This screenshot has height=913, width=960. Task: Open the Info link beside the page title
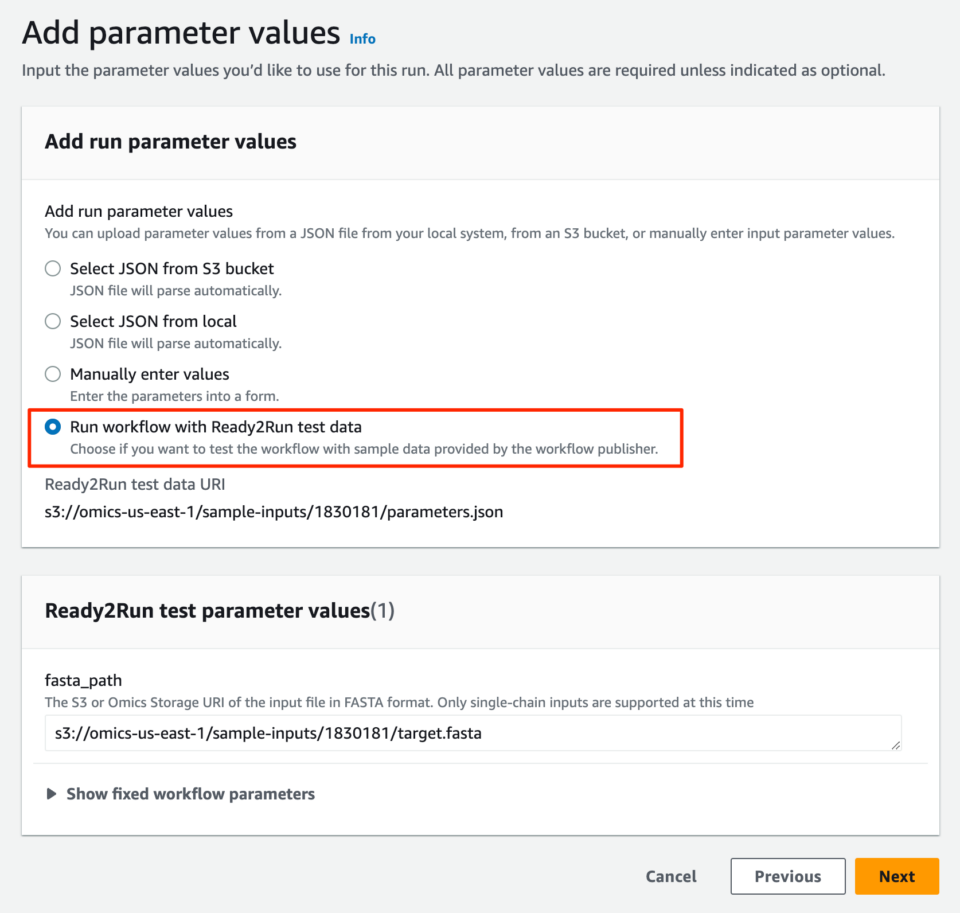pos(362,39)
